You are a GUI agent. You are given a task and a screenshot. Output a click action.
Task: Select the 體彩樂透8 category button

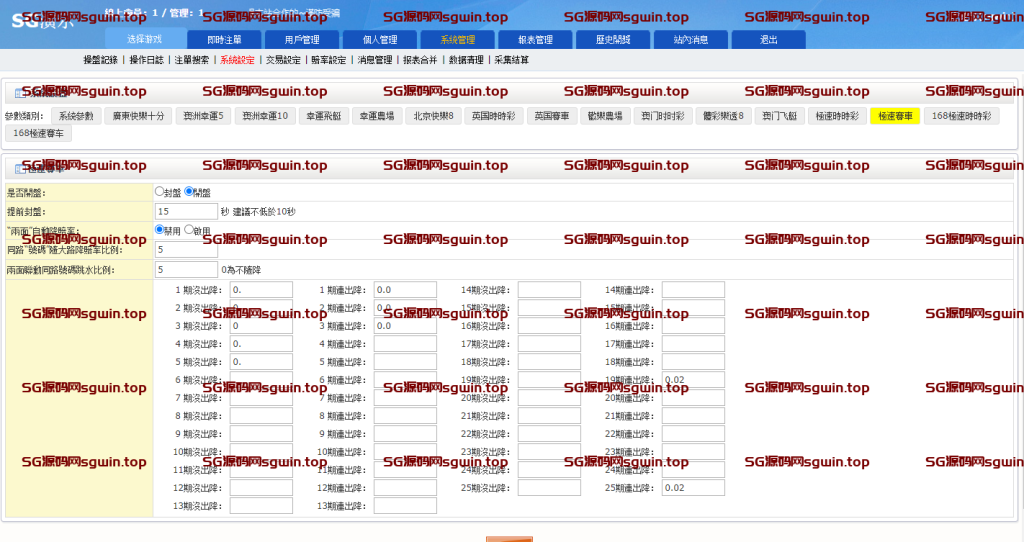724,116
